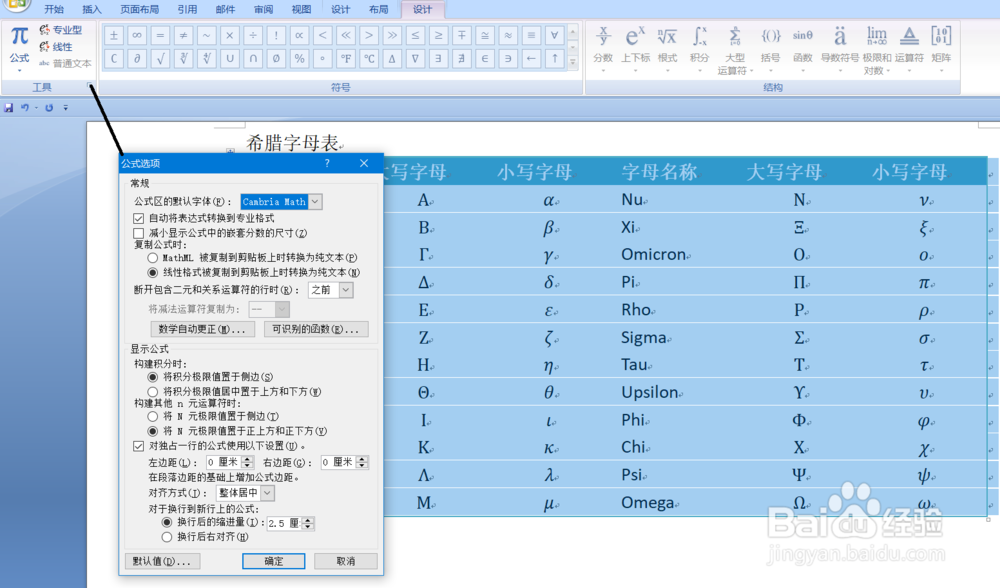Screen dimensions: 1000x588
Task: Confirm dialog with 确定 button
Action: click(274, 561)
